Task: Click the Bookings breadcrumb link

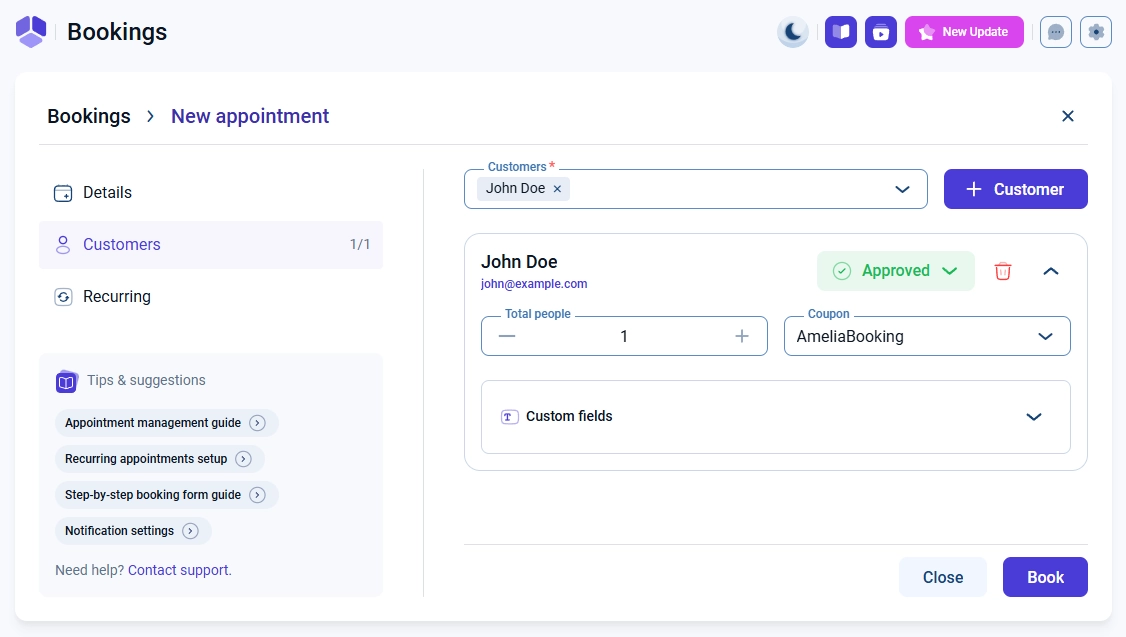Action: (x=89, y=116)
